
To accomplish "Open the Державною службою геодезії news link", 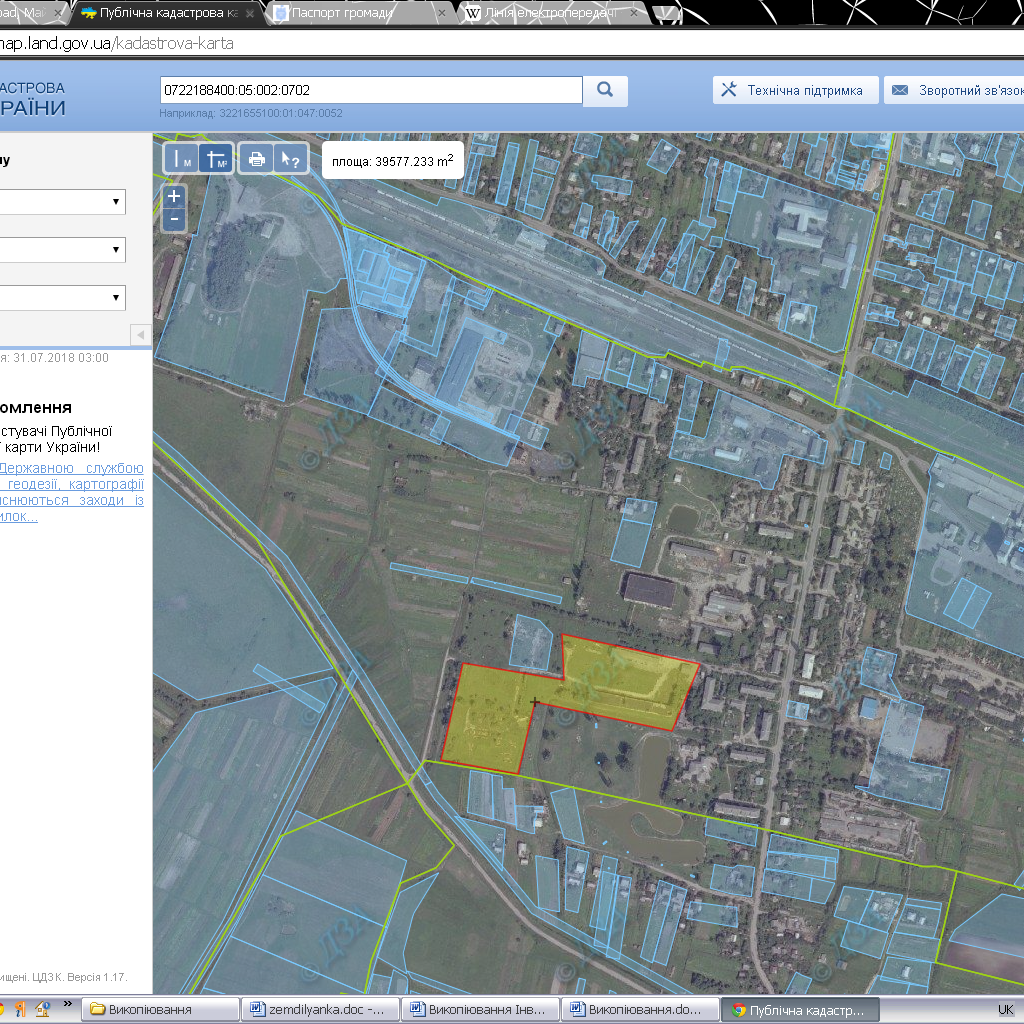I will [x=72, y=468].
